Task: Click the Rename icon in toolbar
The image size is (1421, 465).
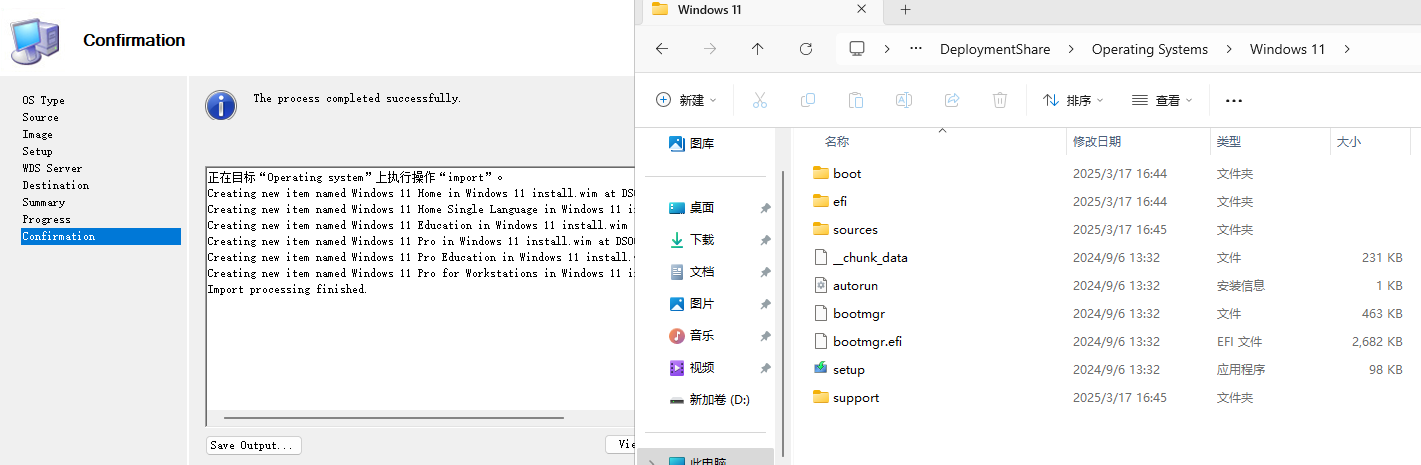Action: click(904, 100)
